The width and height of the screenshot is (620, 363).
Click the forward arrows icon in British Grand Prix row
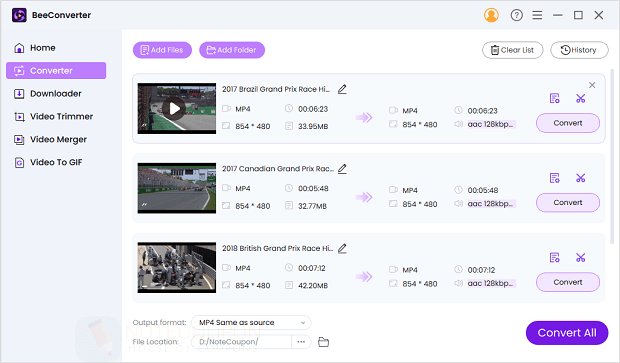(364, 277)
